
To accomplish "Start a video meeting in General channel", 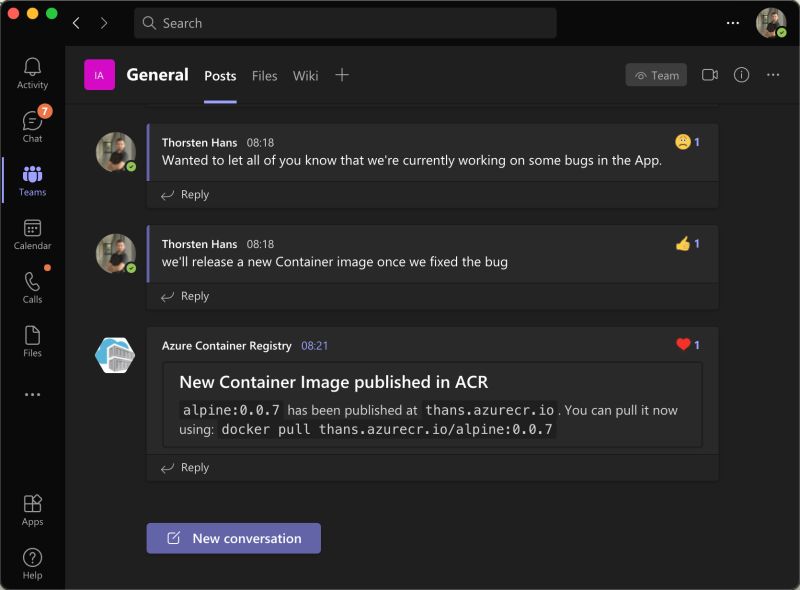I will click(710, 74).
